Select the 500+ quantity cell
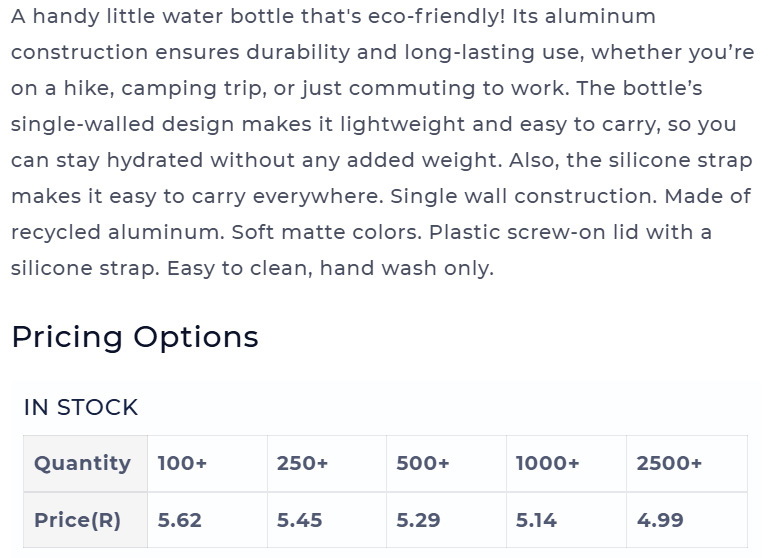The width and height of the screenshot is (769, 558). coord(446,463)
